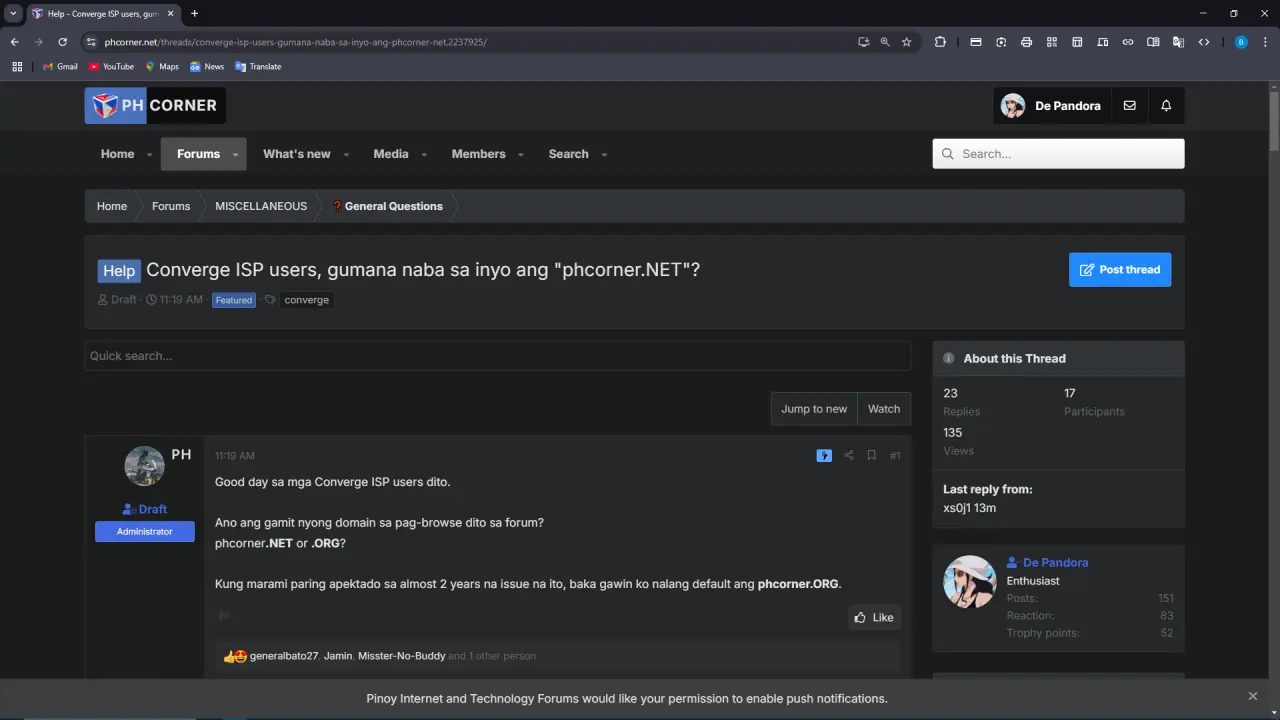Click the Search text field
1280x720 pixels.
pyautogui.click(x=1058, y=154)
